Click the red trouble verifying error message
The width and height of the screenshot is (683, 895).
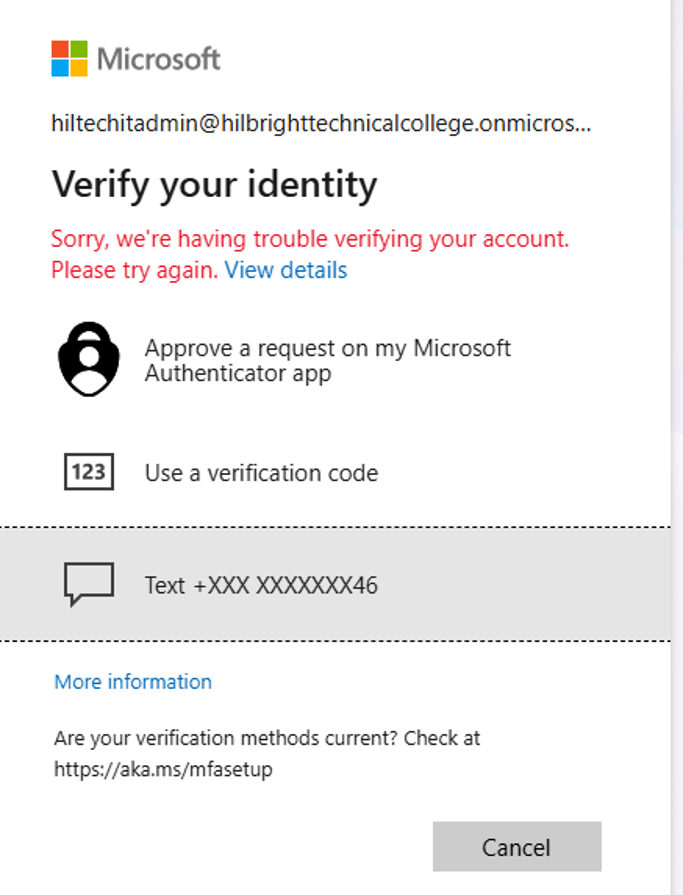(x=310, y=239)
